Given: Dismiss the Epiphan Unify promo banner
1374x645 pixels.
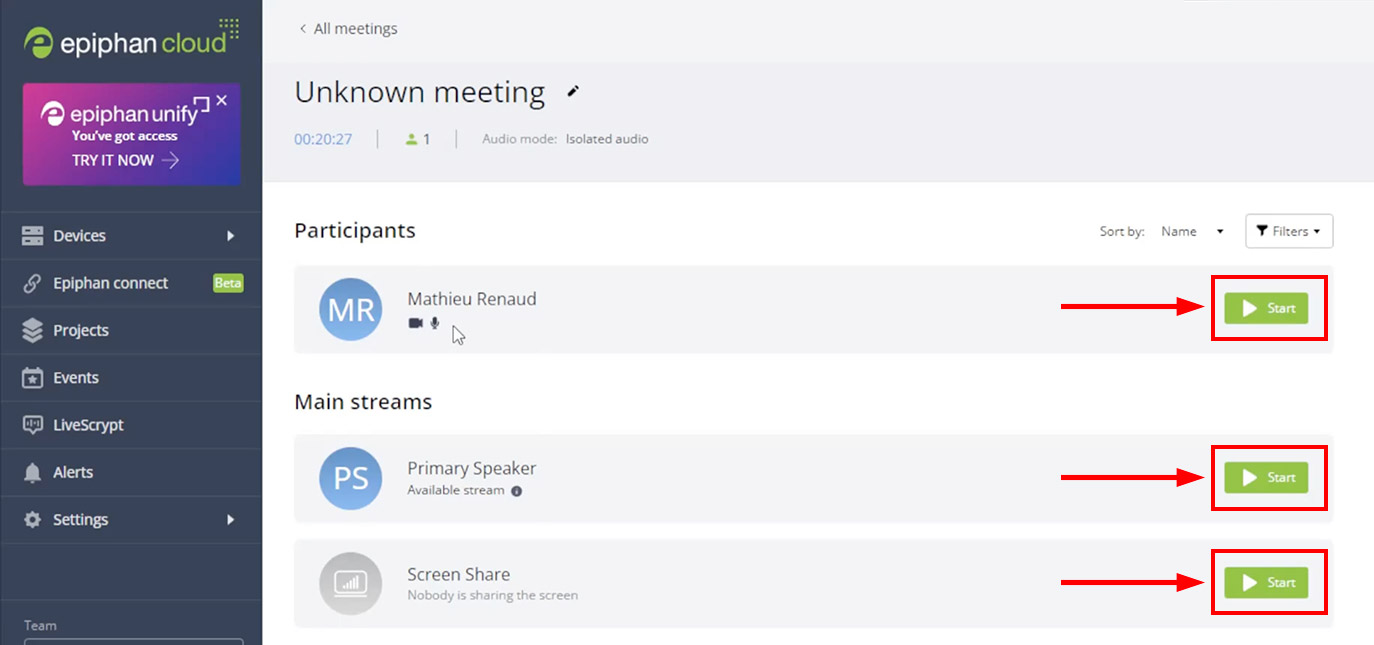Looking at the screenshot, I should point(222,100).
